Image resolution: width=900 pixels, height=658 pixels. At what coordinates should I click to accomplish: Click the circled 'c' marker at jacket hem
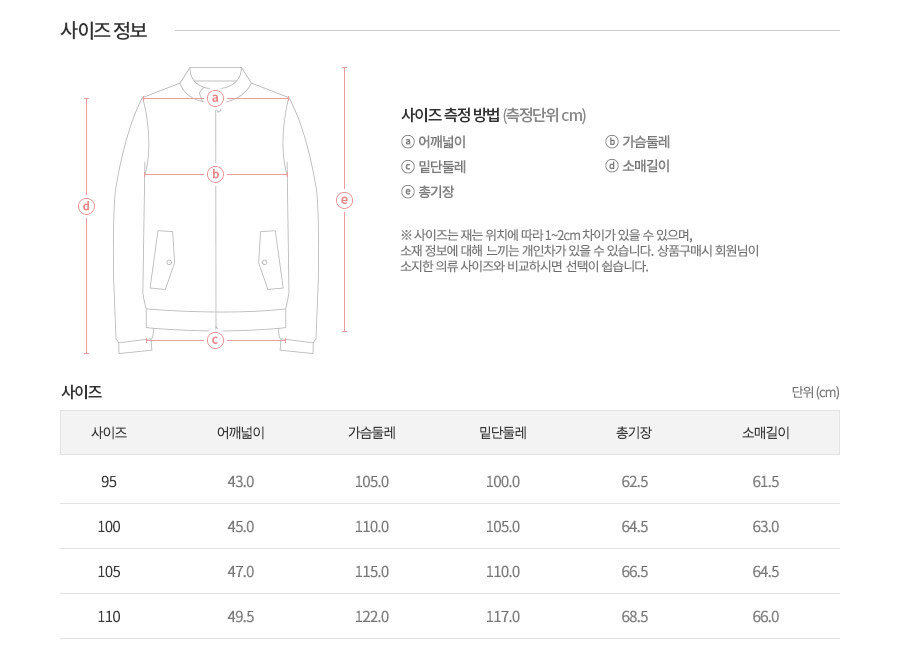tap(215, 340)
